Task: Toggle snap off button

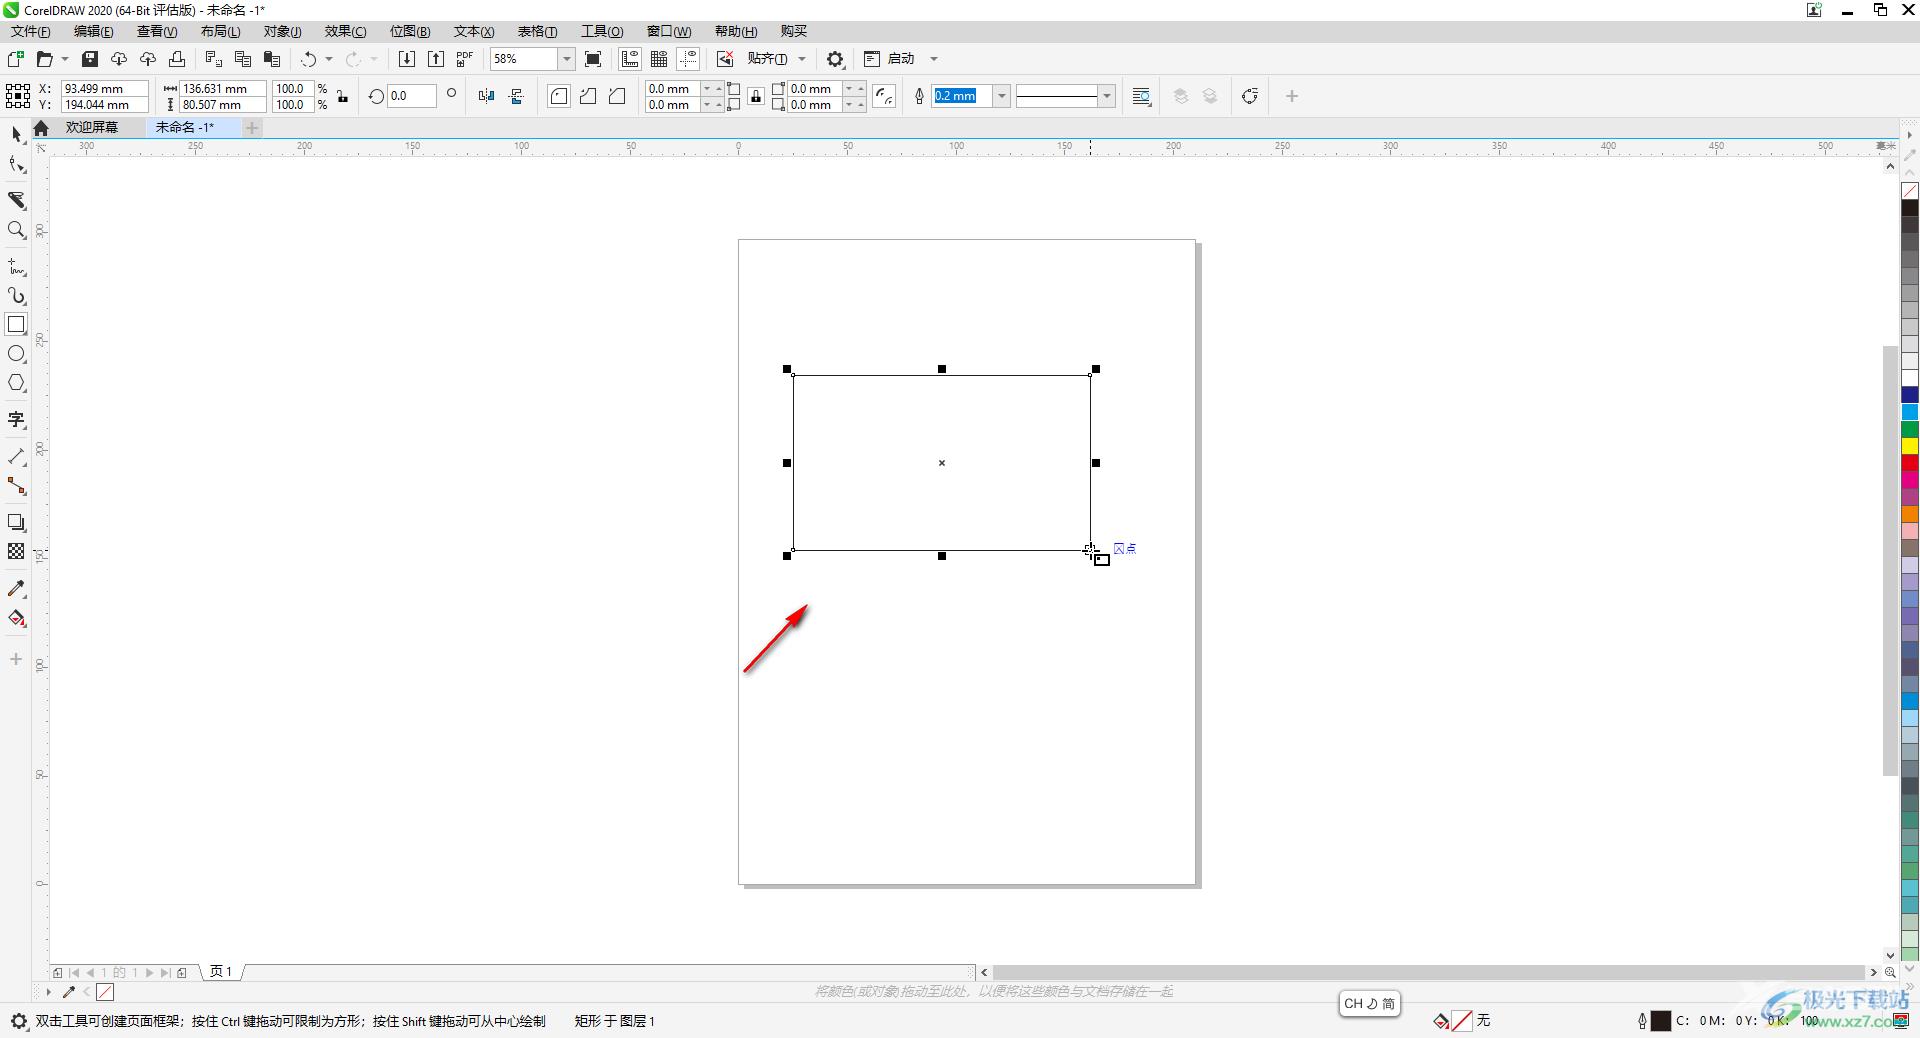Action: pyautogui.click(x=725, y=59)
